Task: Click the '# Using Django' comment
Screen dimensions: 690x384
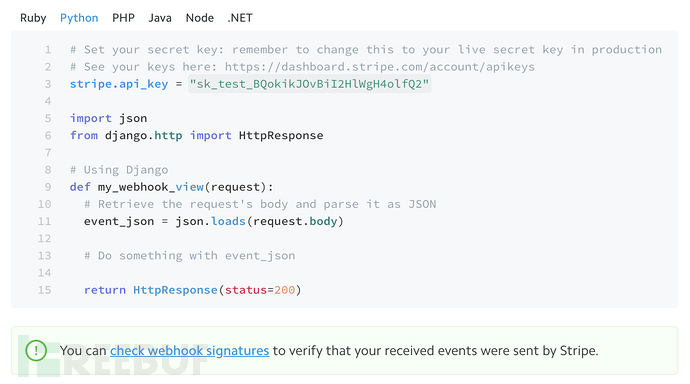Action: click(119, 170)
